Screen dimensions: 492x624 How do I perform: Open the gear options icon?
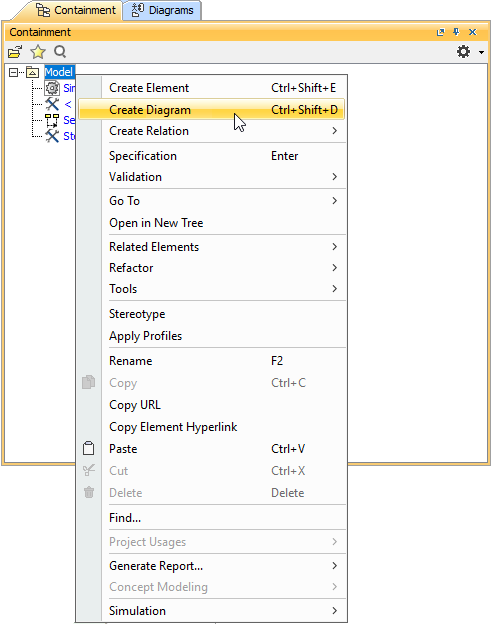[x=463, y=52]
